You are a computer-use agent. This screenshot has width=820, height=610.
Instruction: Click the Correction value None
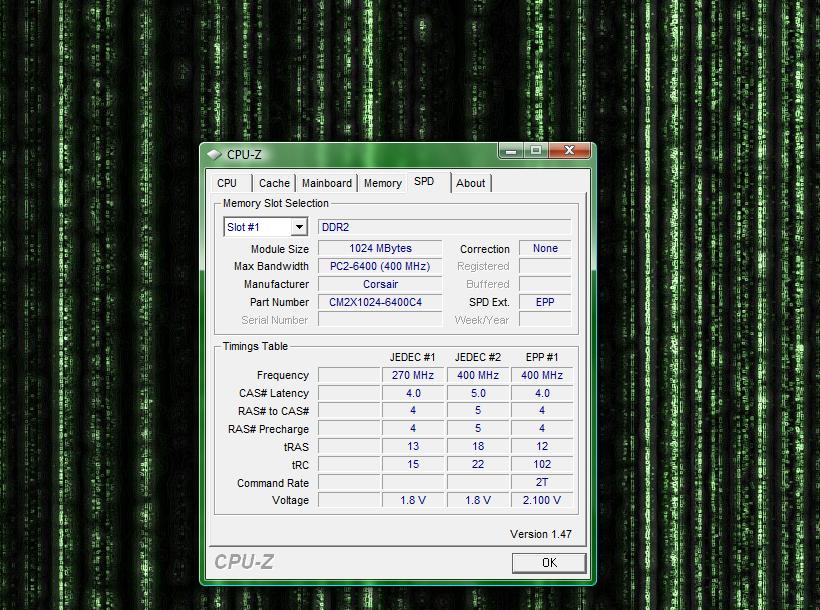coord(545,248)
